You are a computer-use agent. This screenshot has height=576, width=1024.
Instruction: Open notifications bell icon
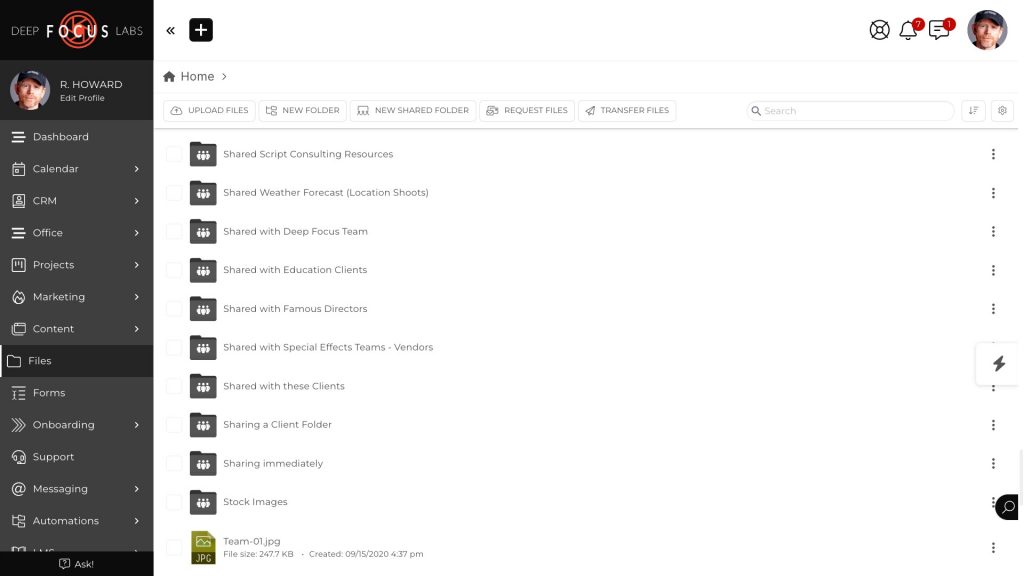coord(908,30)
